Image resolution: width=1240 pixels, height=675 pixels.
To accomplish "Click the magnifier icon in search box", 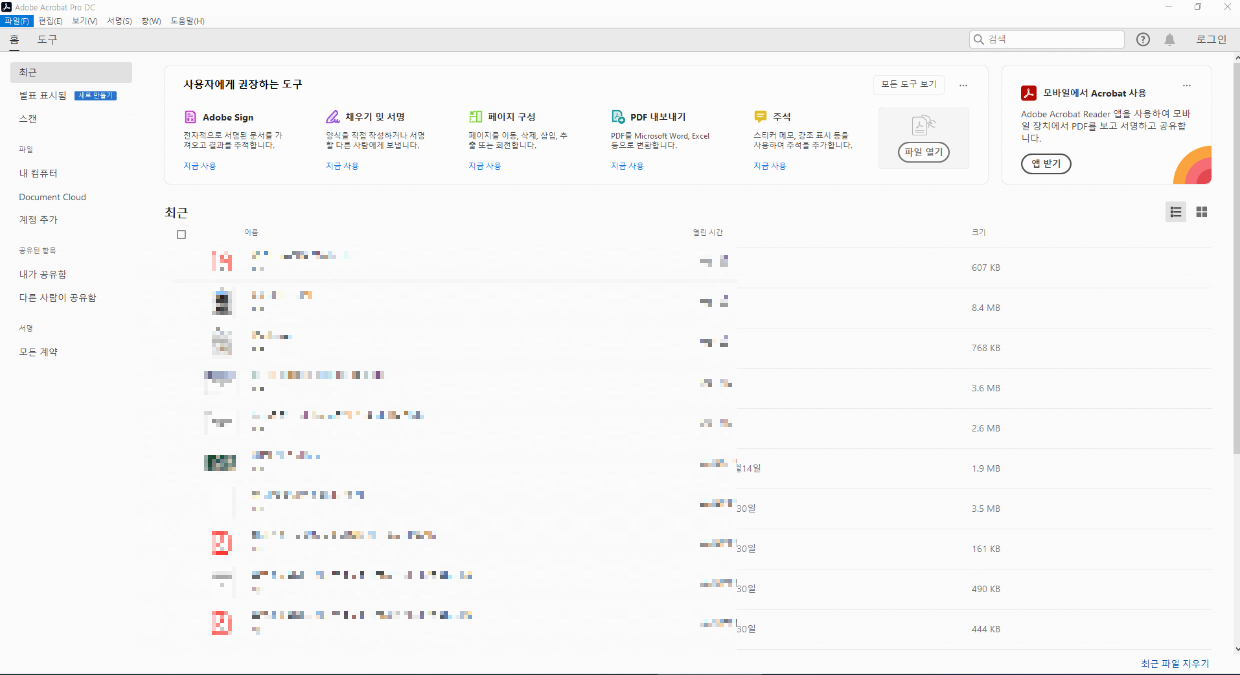I will [980, 39].
